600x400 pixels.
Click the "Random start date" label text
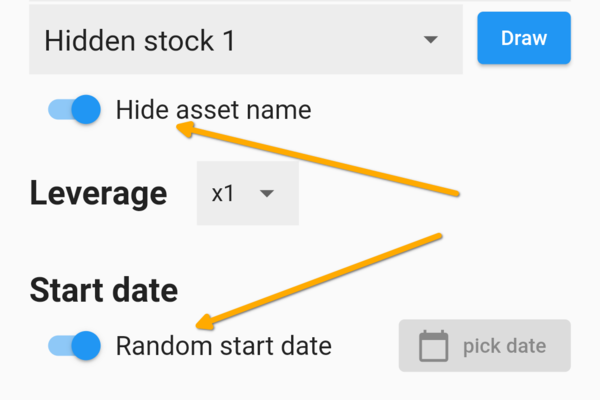pos(223,346)
